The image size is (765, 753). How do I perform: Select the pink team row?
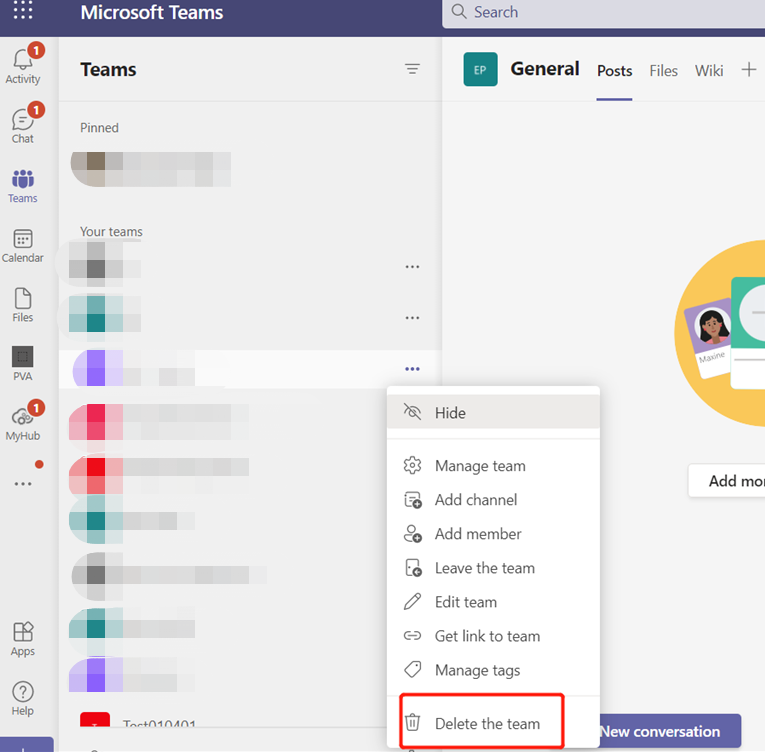pyautogui.click(x=159, y=422)
